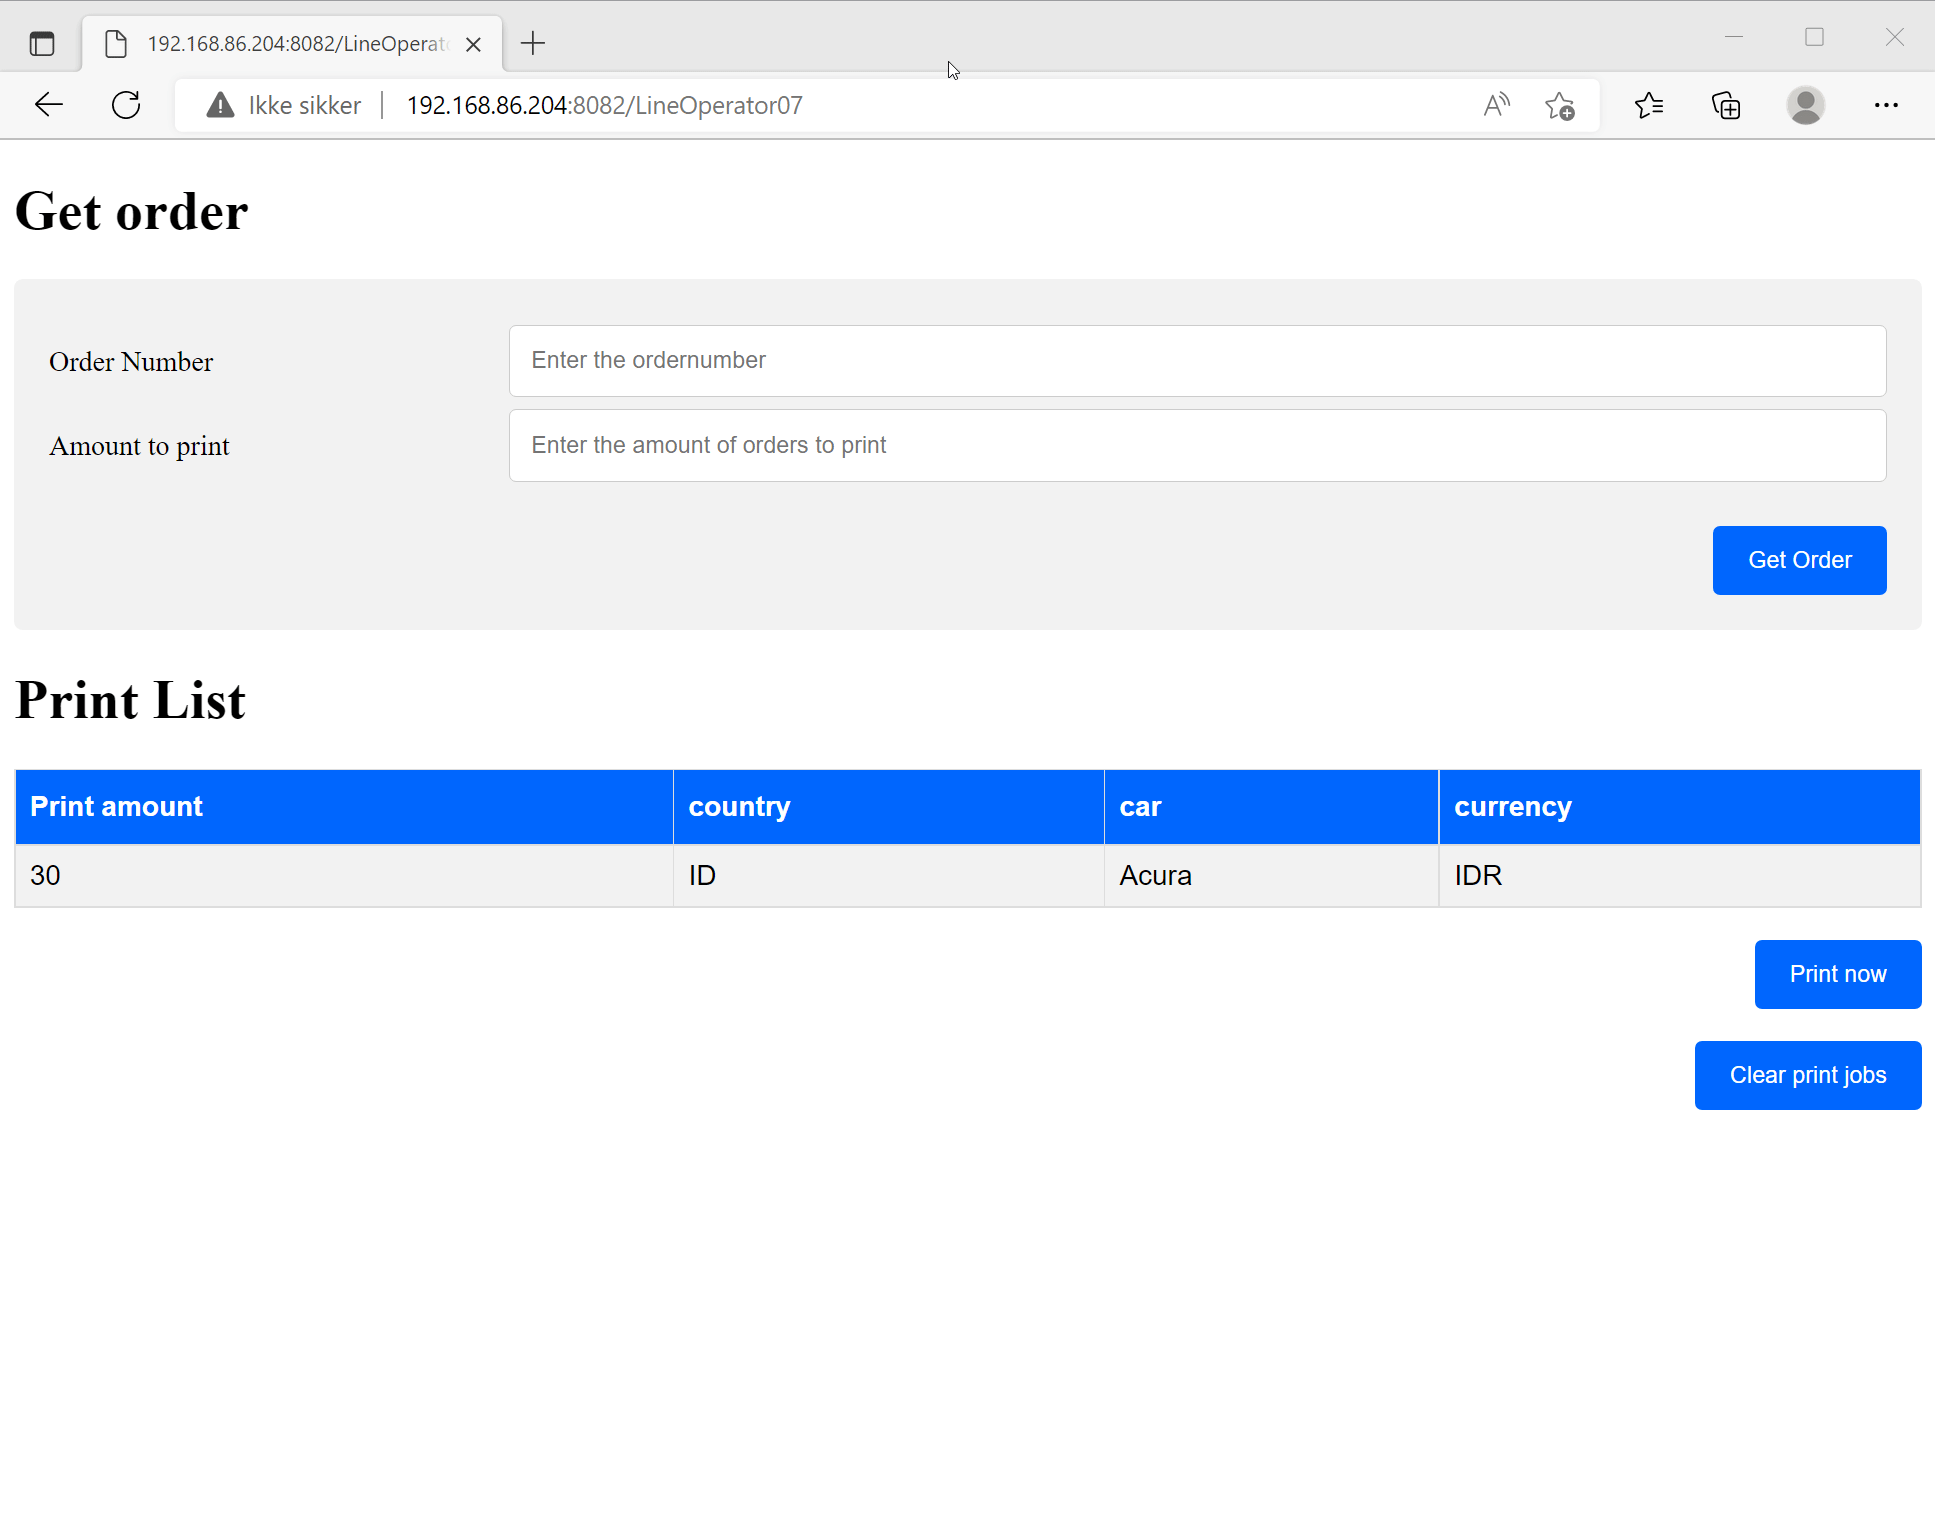The height and width of the screenshot is (1521, 1935).
Task: Focus the Order Number input field
Action: (1197, 361)
